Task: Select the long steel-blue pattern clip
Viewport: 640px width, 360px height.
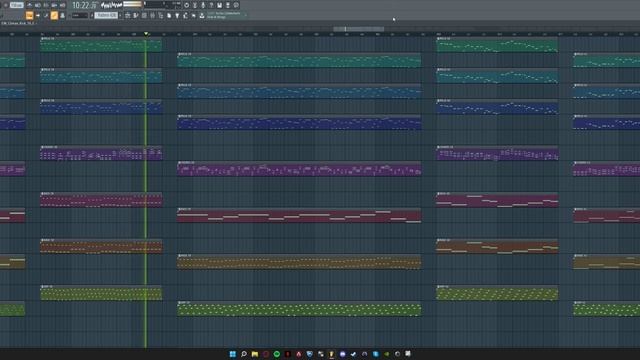Action: pyautogui.click(x=299, y=91)
